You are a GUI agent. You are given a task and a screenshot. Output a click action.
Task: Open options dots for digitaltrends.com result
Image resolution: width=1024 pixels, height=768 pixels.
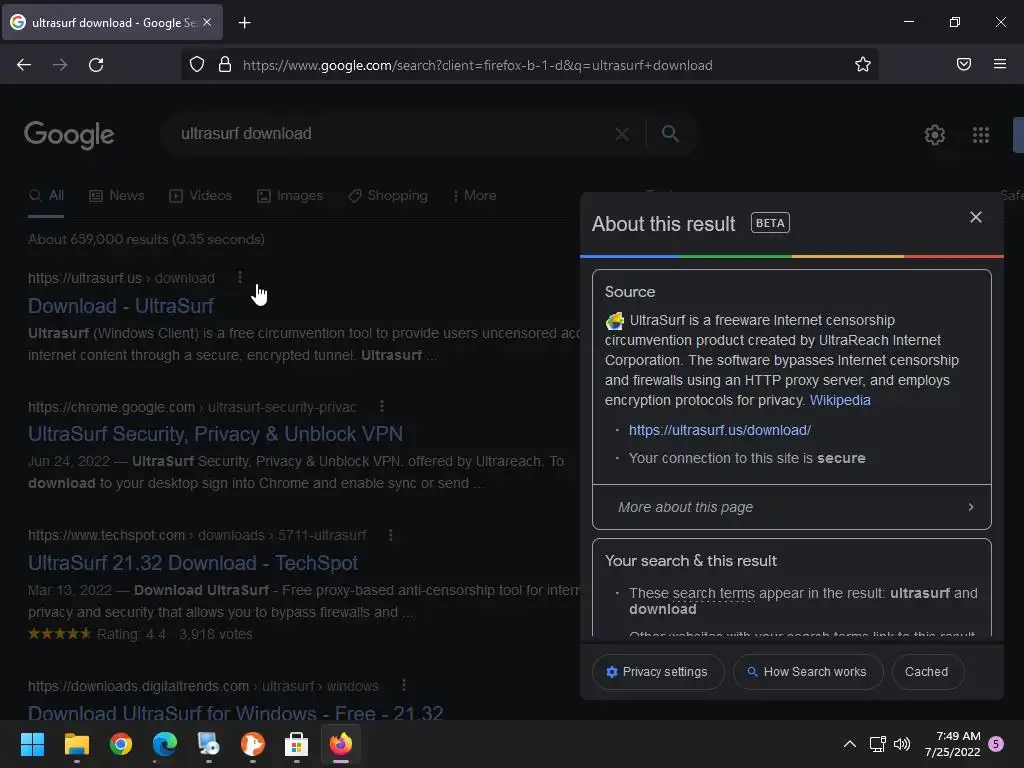click(404, 685)
